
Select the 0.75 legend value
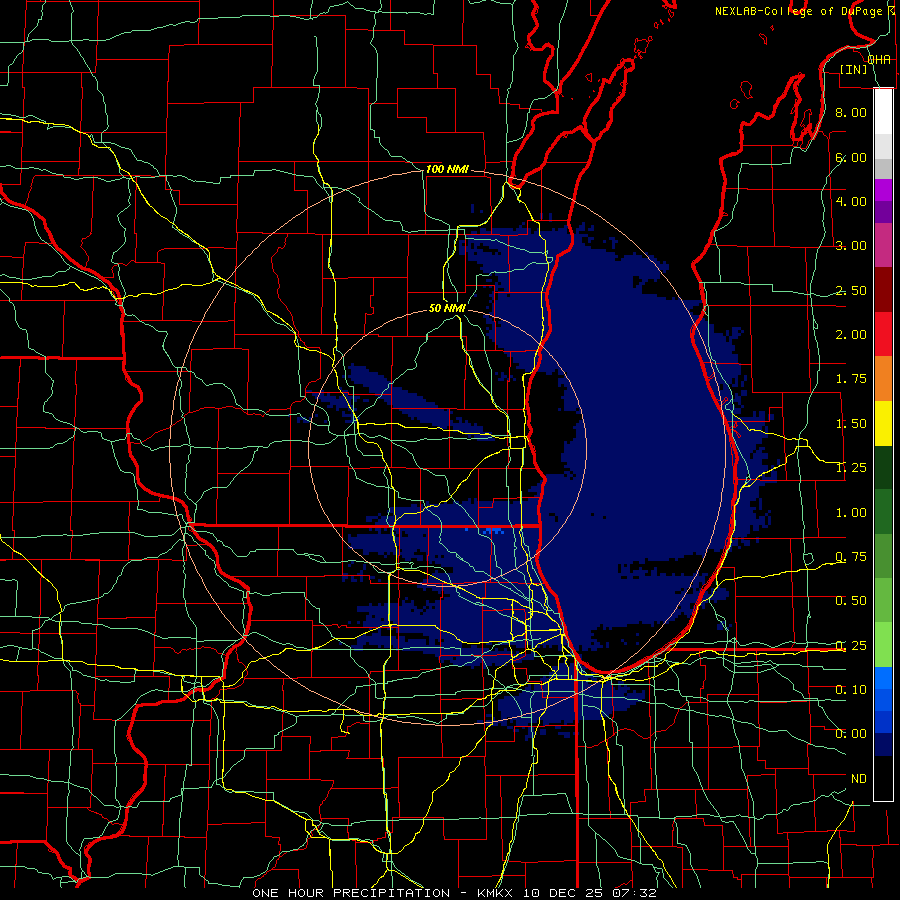851,557
